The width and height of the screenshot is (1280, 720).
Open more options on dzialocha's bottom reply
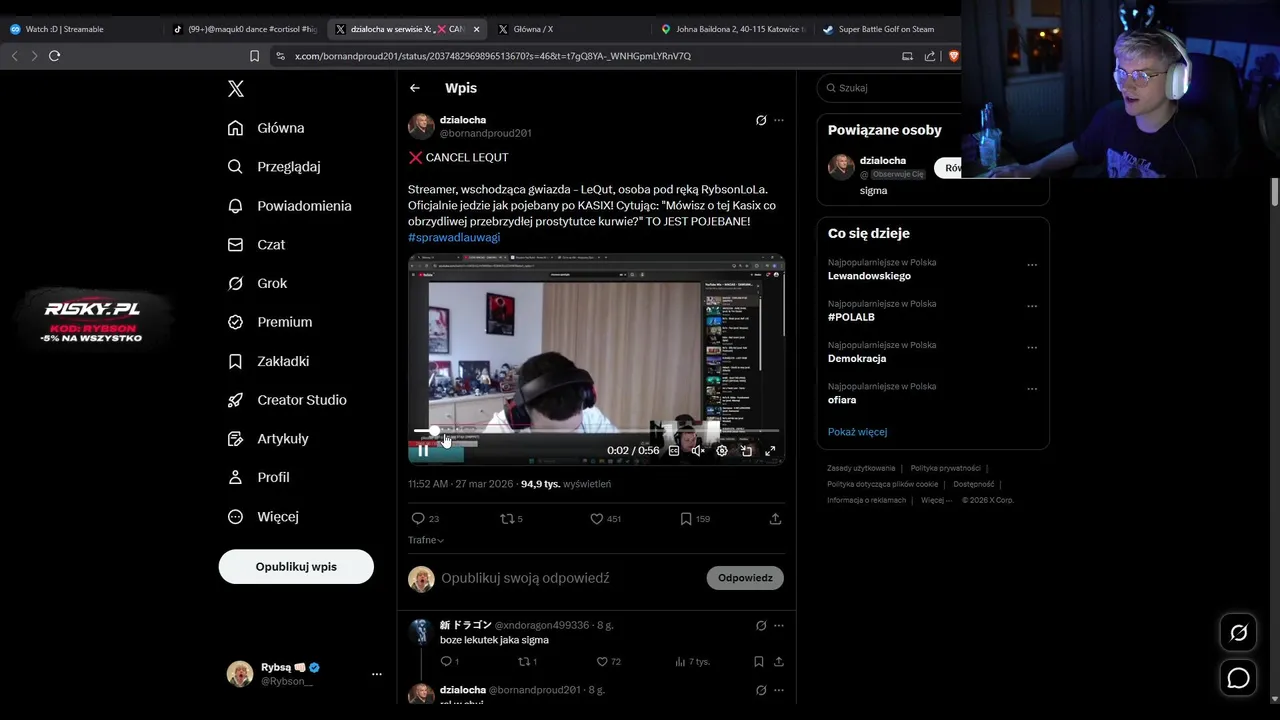point(779,690)
